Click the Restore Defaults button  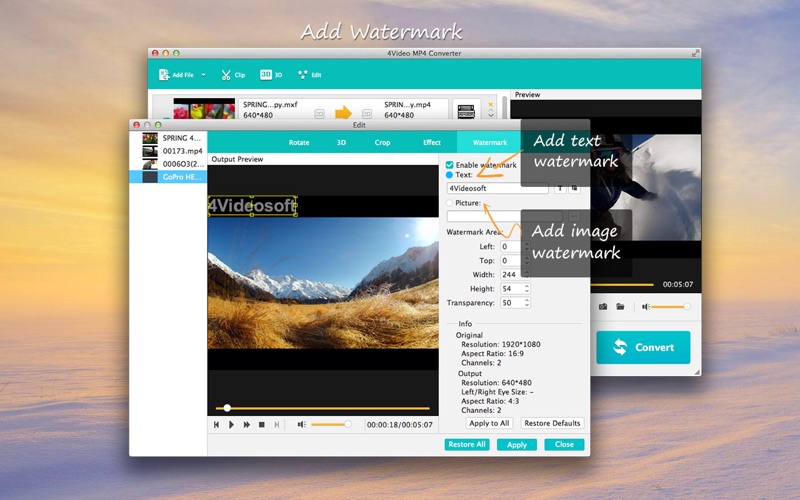click(x=553, y=423)
